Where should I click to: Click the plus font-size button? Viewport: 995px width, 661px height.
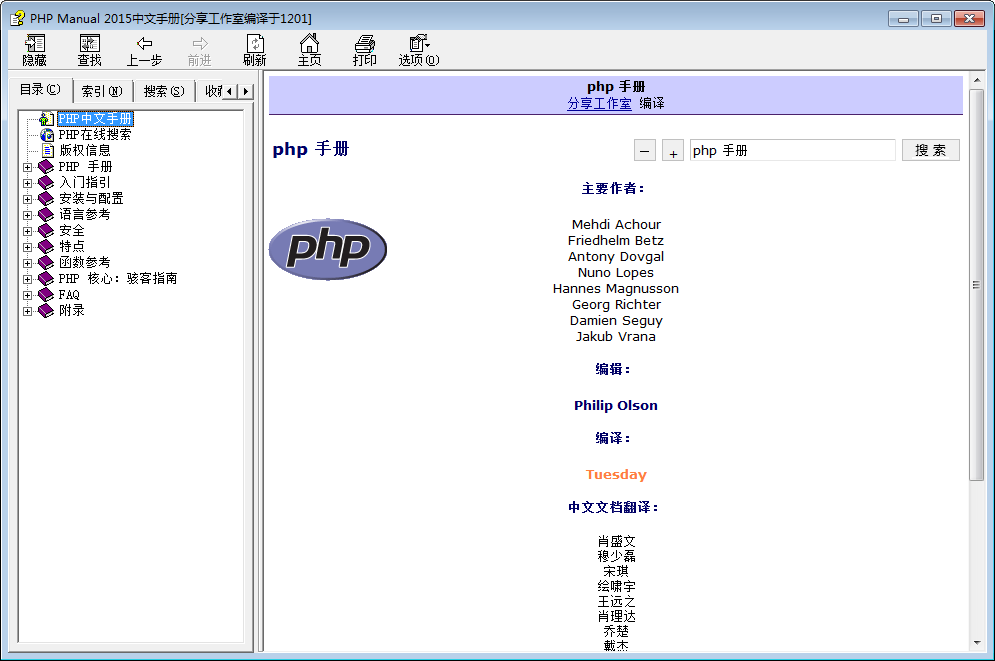(673, 151)
